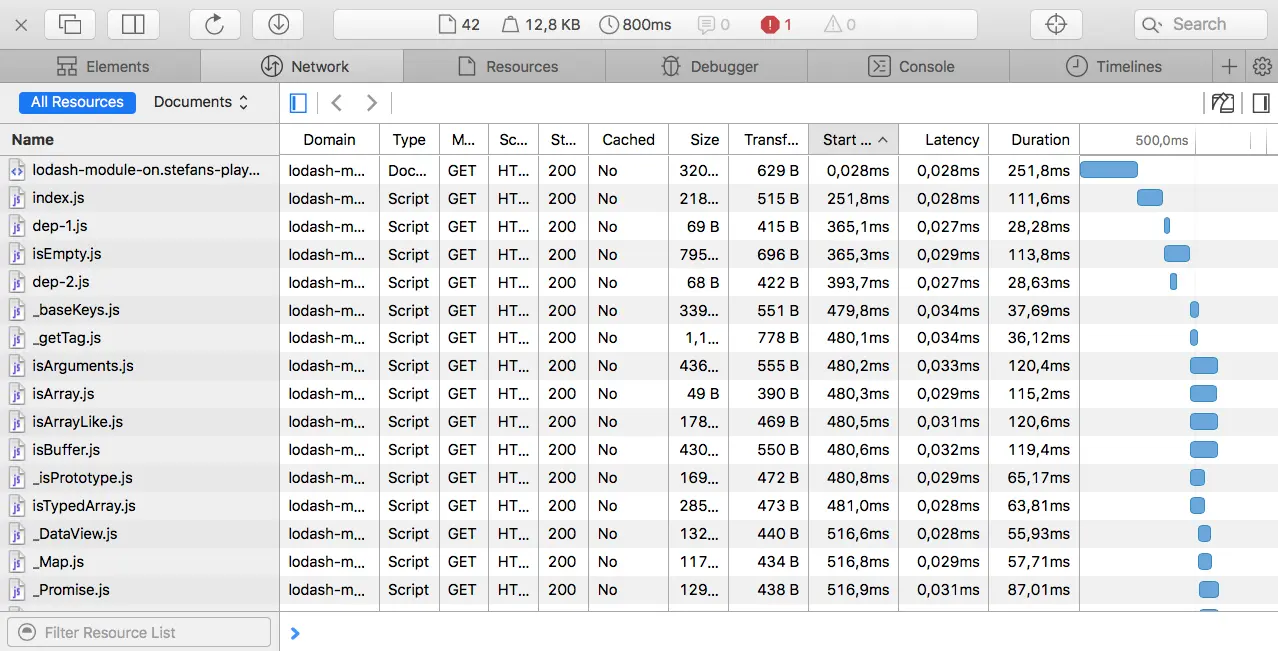This screenshot has width=1278, height=651.
Task: Click the resource count 42 indicator
Action: (459, 24)
